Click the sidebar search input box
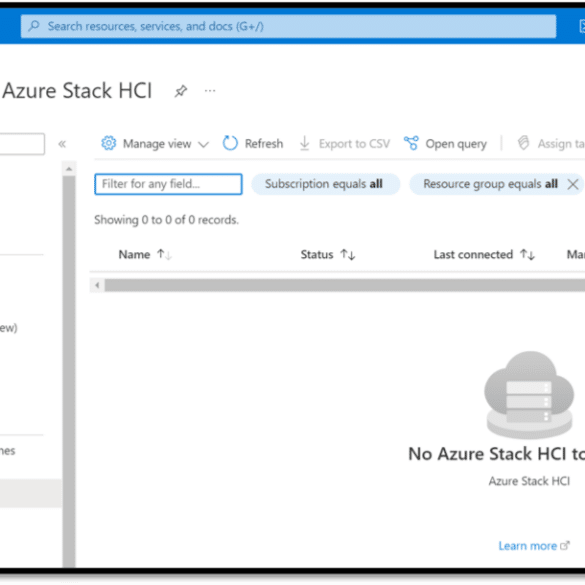Viewport: 585px width, 585px height. pos(22,144)
